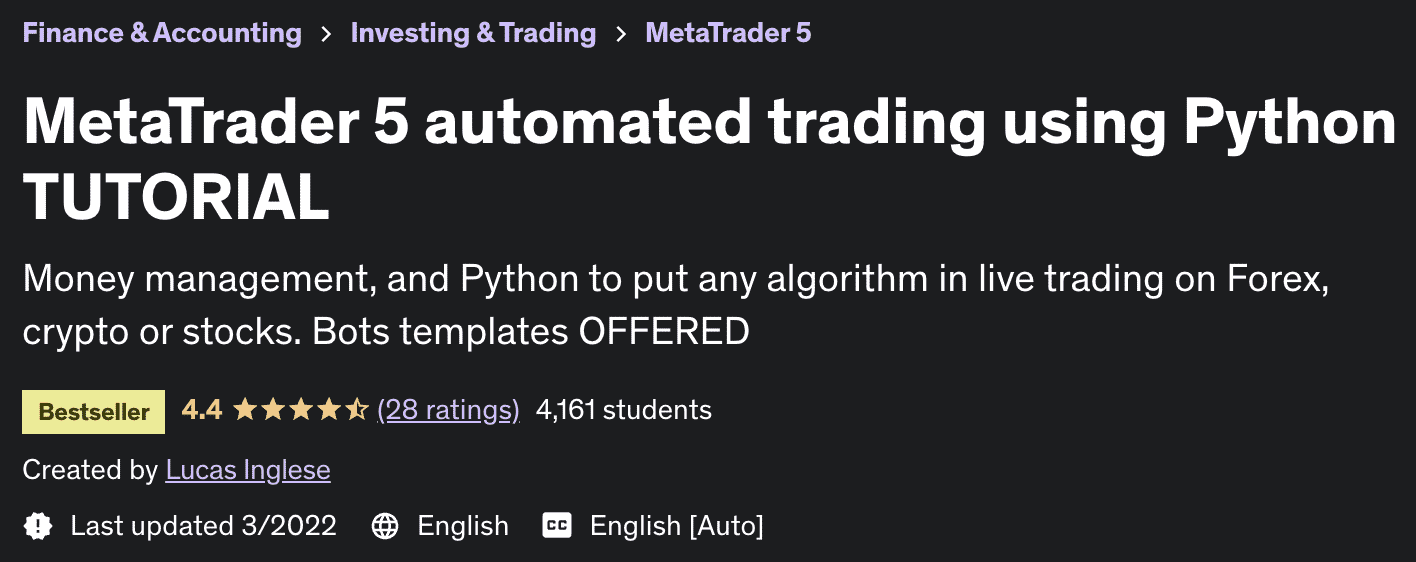Image resolution: width=1416 pixels, height=562 pixels.
Task: Click chevron after Finance & Accounting
Action: 326,34
